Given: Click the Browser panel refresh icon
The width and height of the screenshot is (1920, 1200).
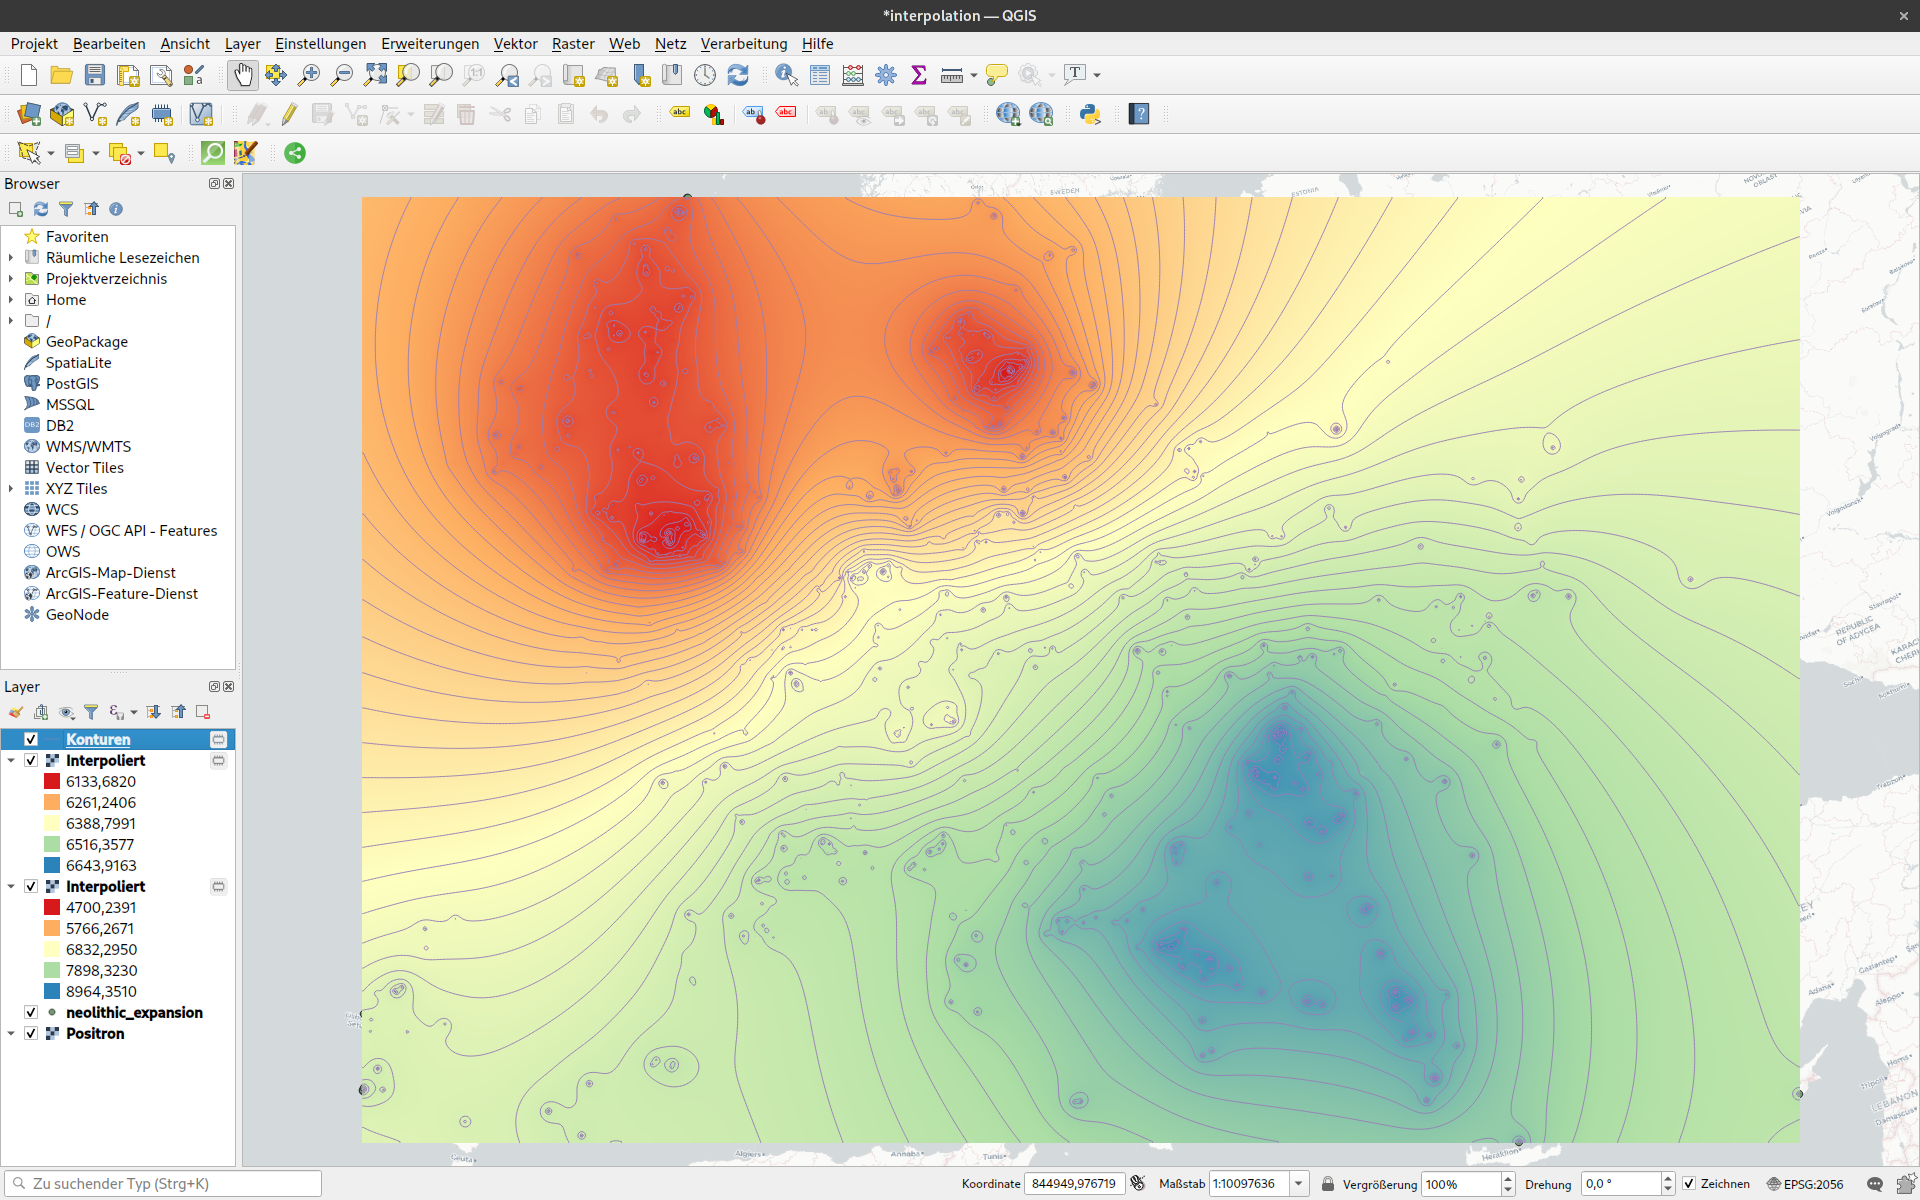Looking at the screenshot, I should (x=41, y=209).
